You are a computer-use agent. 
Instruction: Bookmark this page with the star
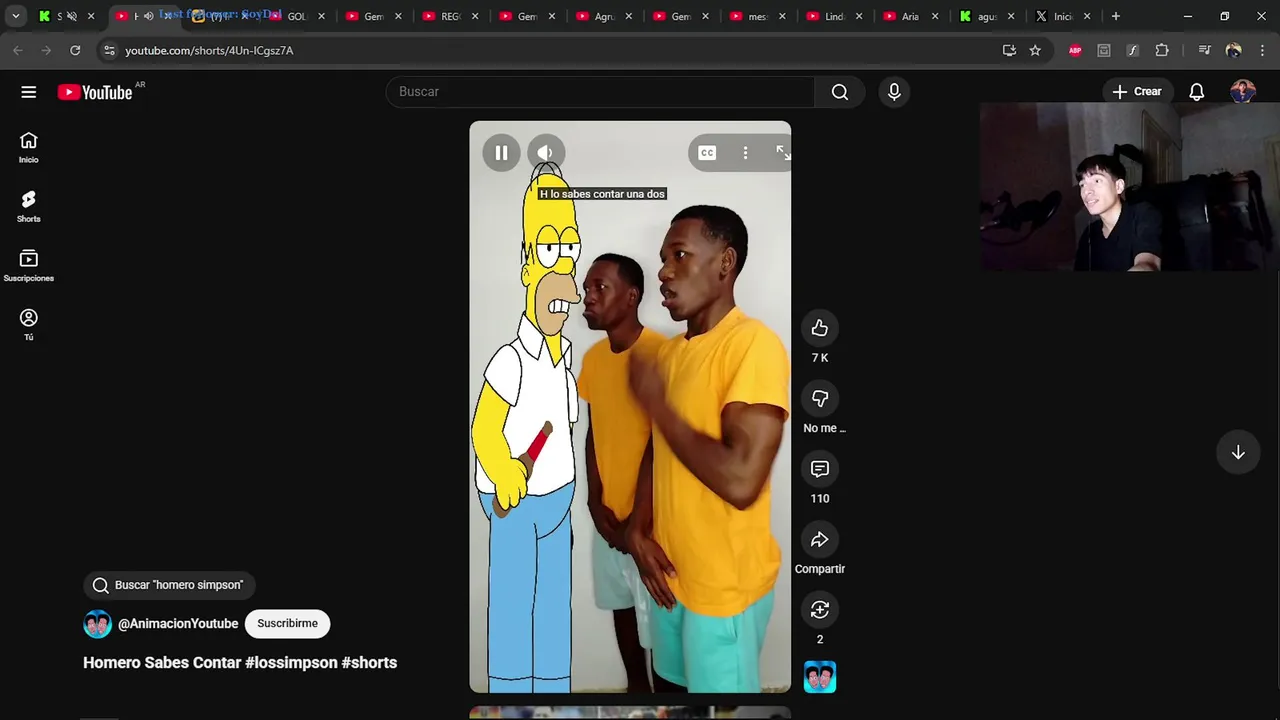(x=1035, y=50)
